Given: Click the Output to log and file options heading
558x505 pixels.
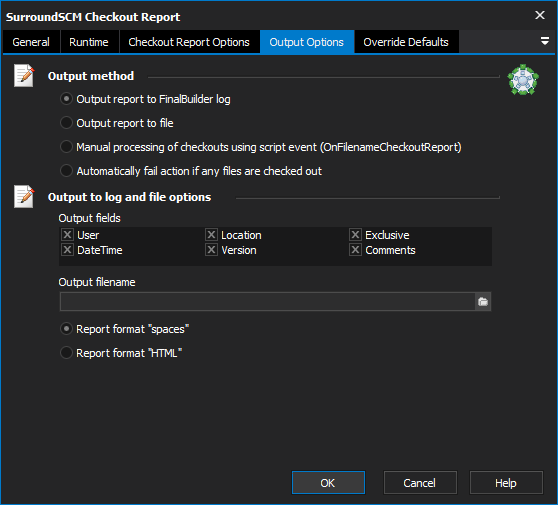Looking at the screenshot, I should [x=130, y=197].
